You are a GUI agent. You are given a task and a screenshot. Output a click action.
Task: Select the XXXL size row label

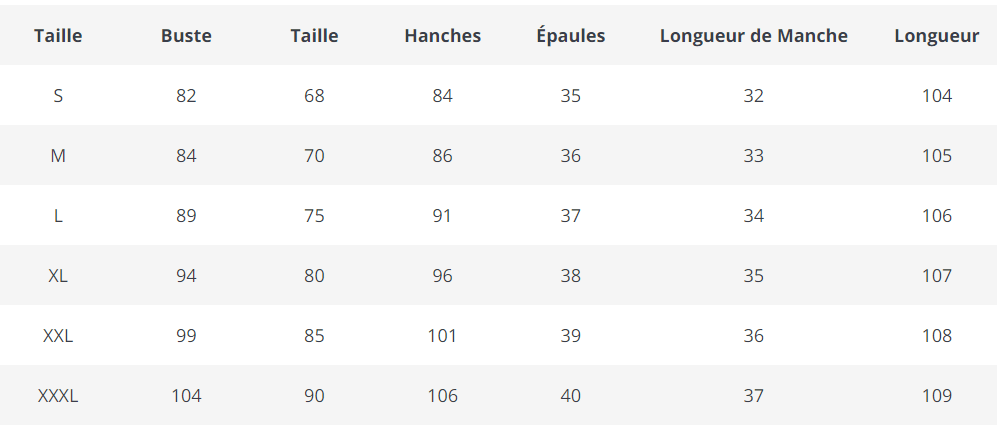click(x=58, y=396)
